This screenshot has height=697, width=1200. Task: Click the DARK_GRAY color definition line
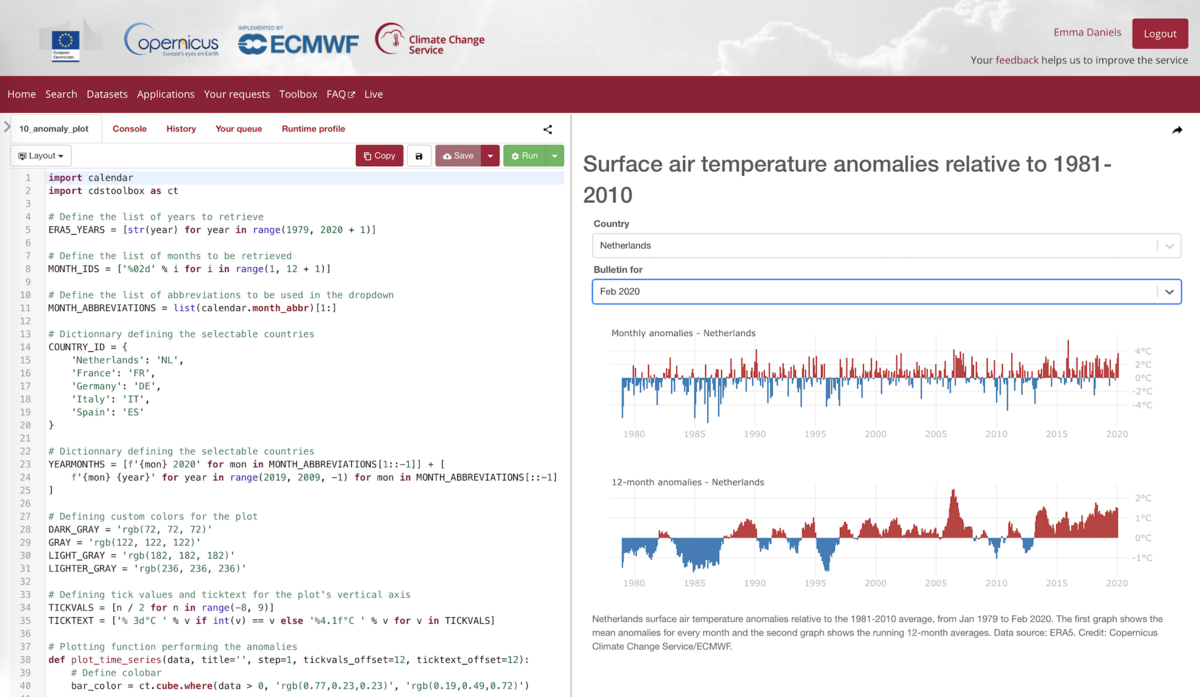click(x=130, y=529)
